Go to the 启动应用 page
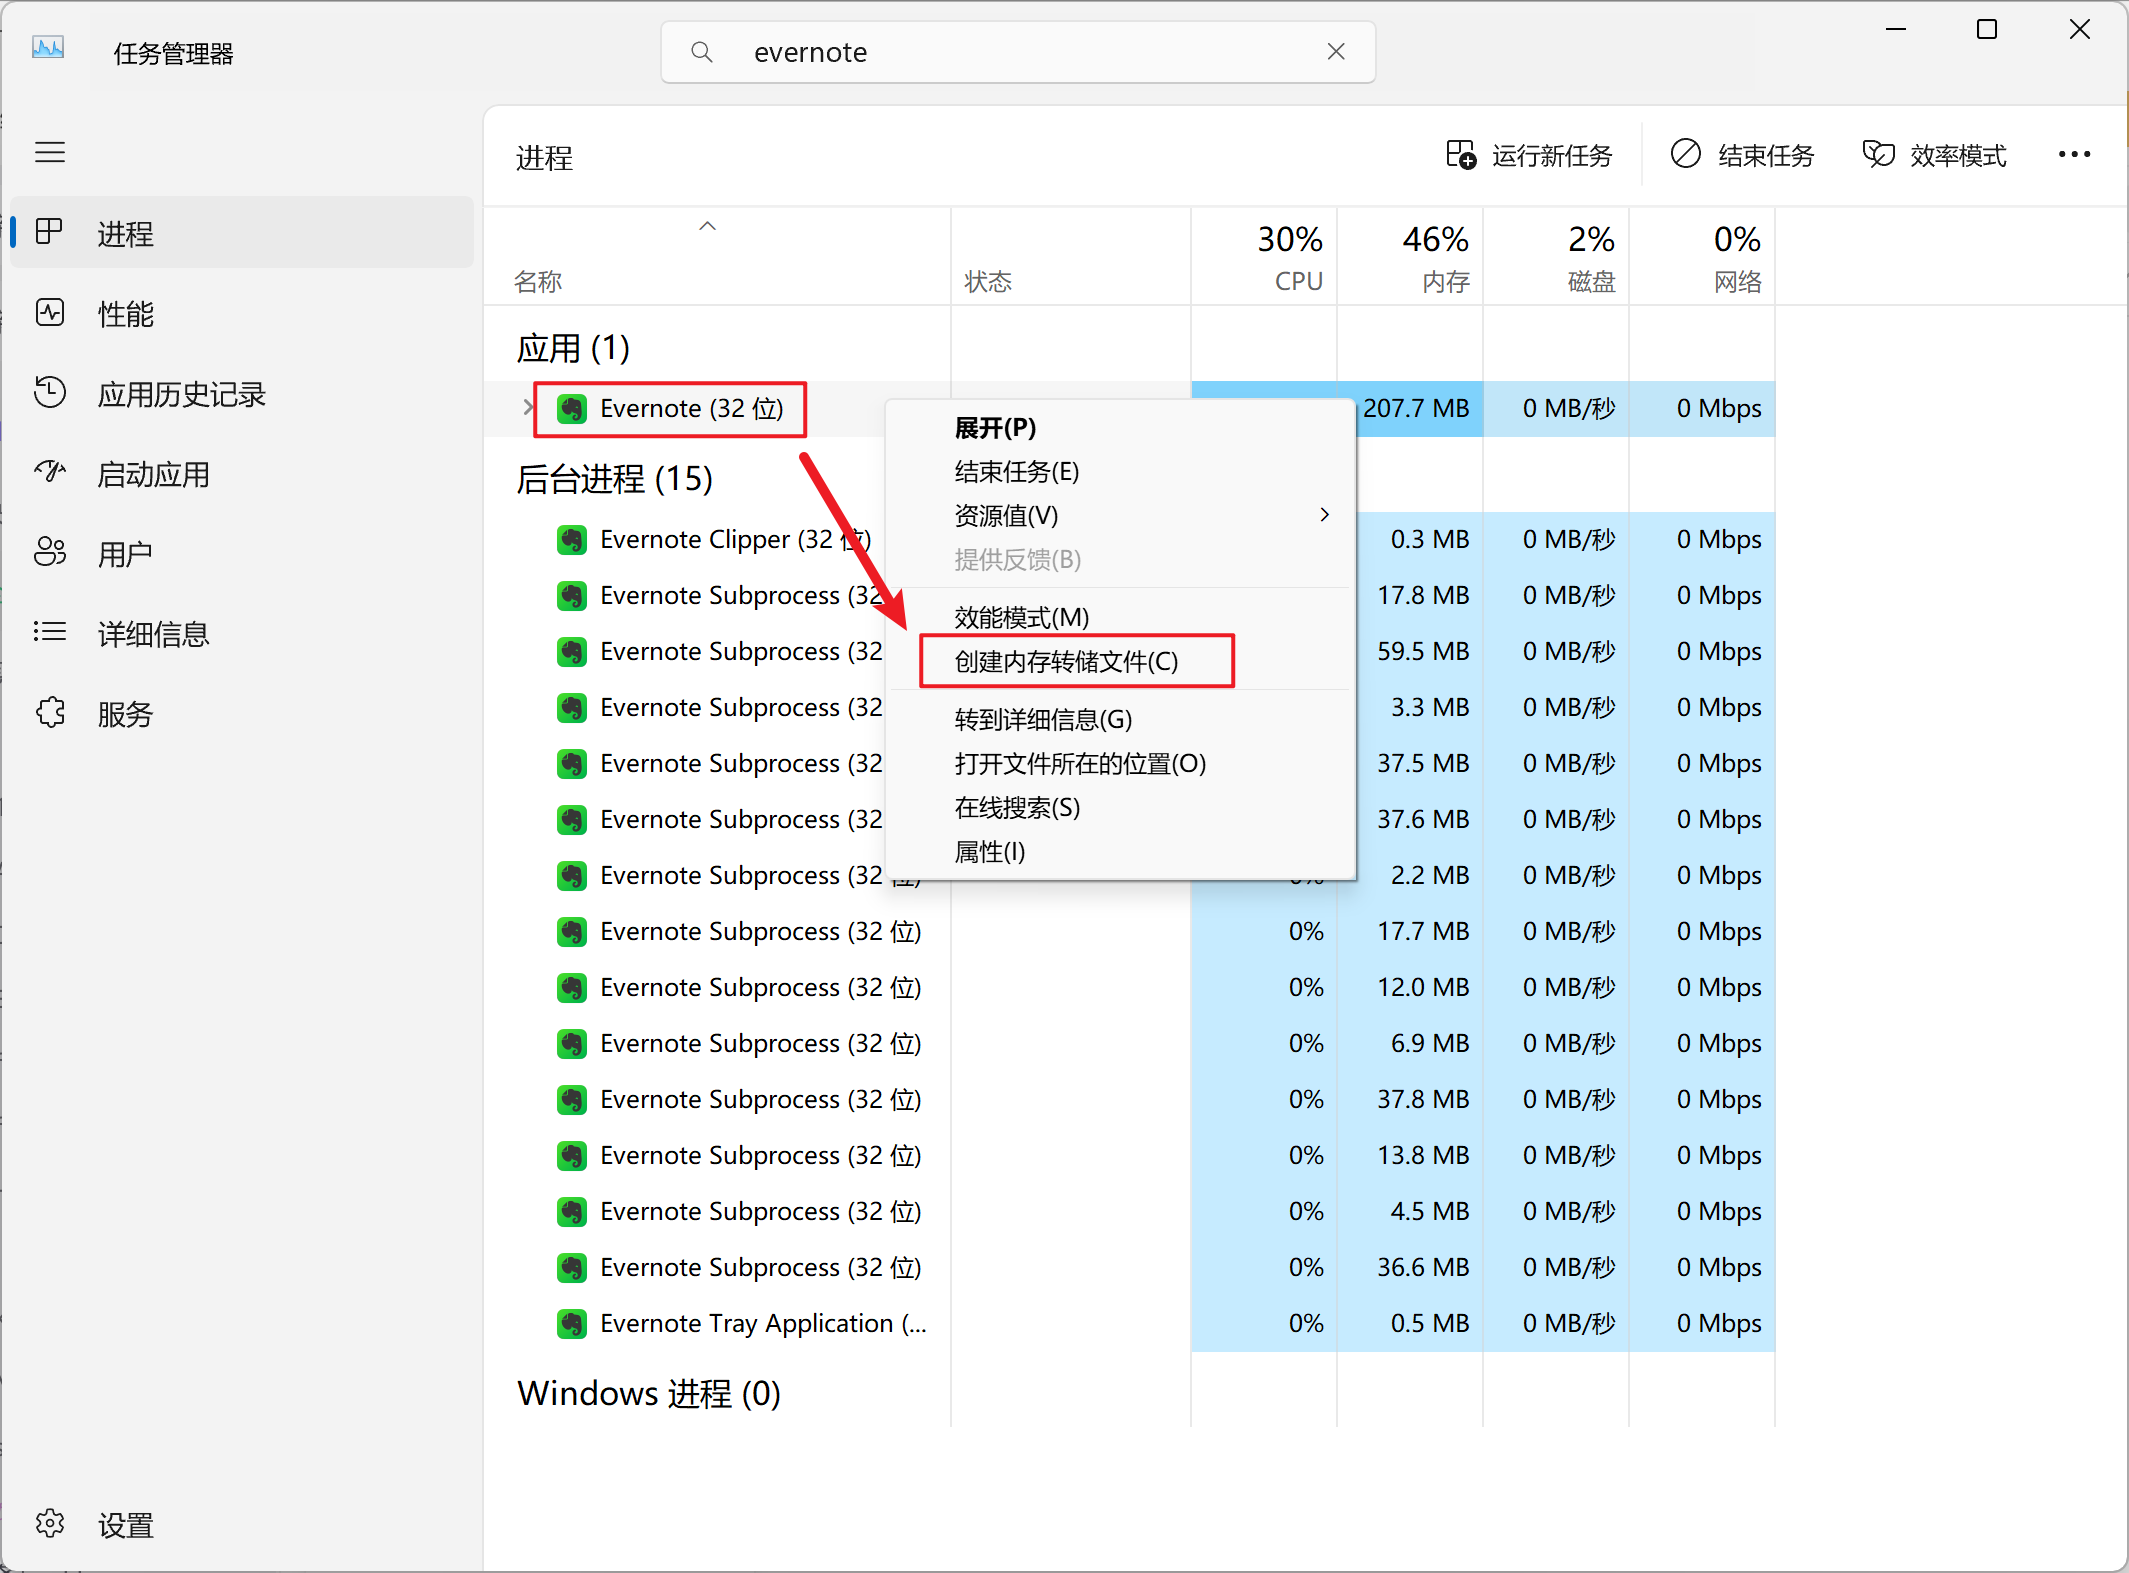The image size is (2129, 1573). 241,473
